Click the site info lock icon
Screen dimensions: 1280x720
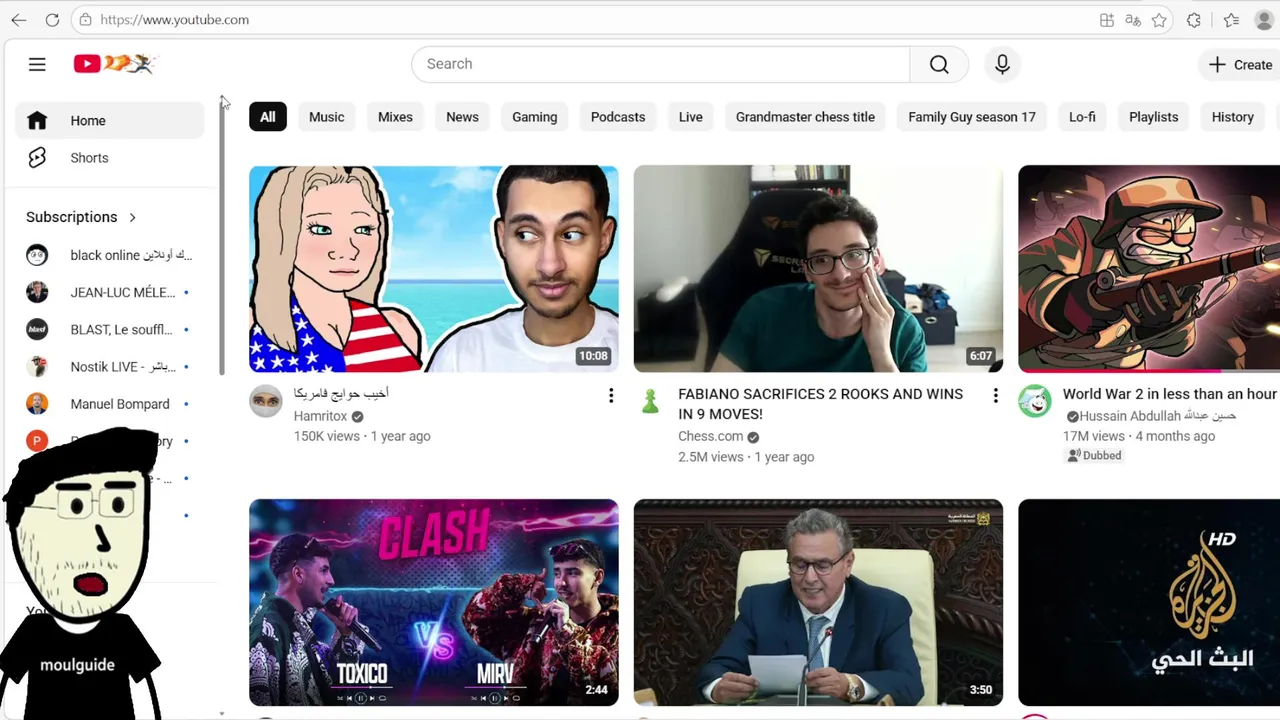86,20
